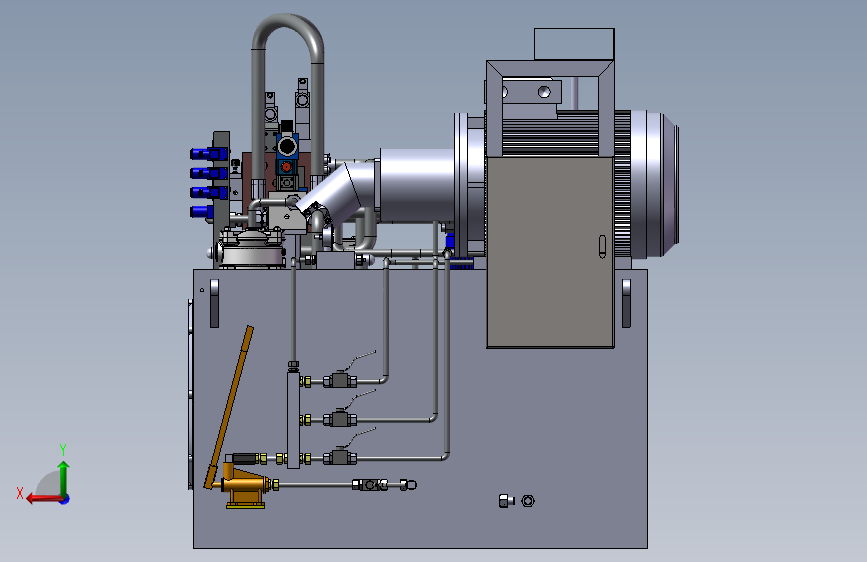Click the green Y axis of the orientation triad
The image size is (867, 562).
coord(64,478)
